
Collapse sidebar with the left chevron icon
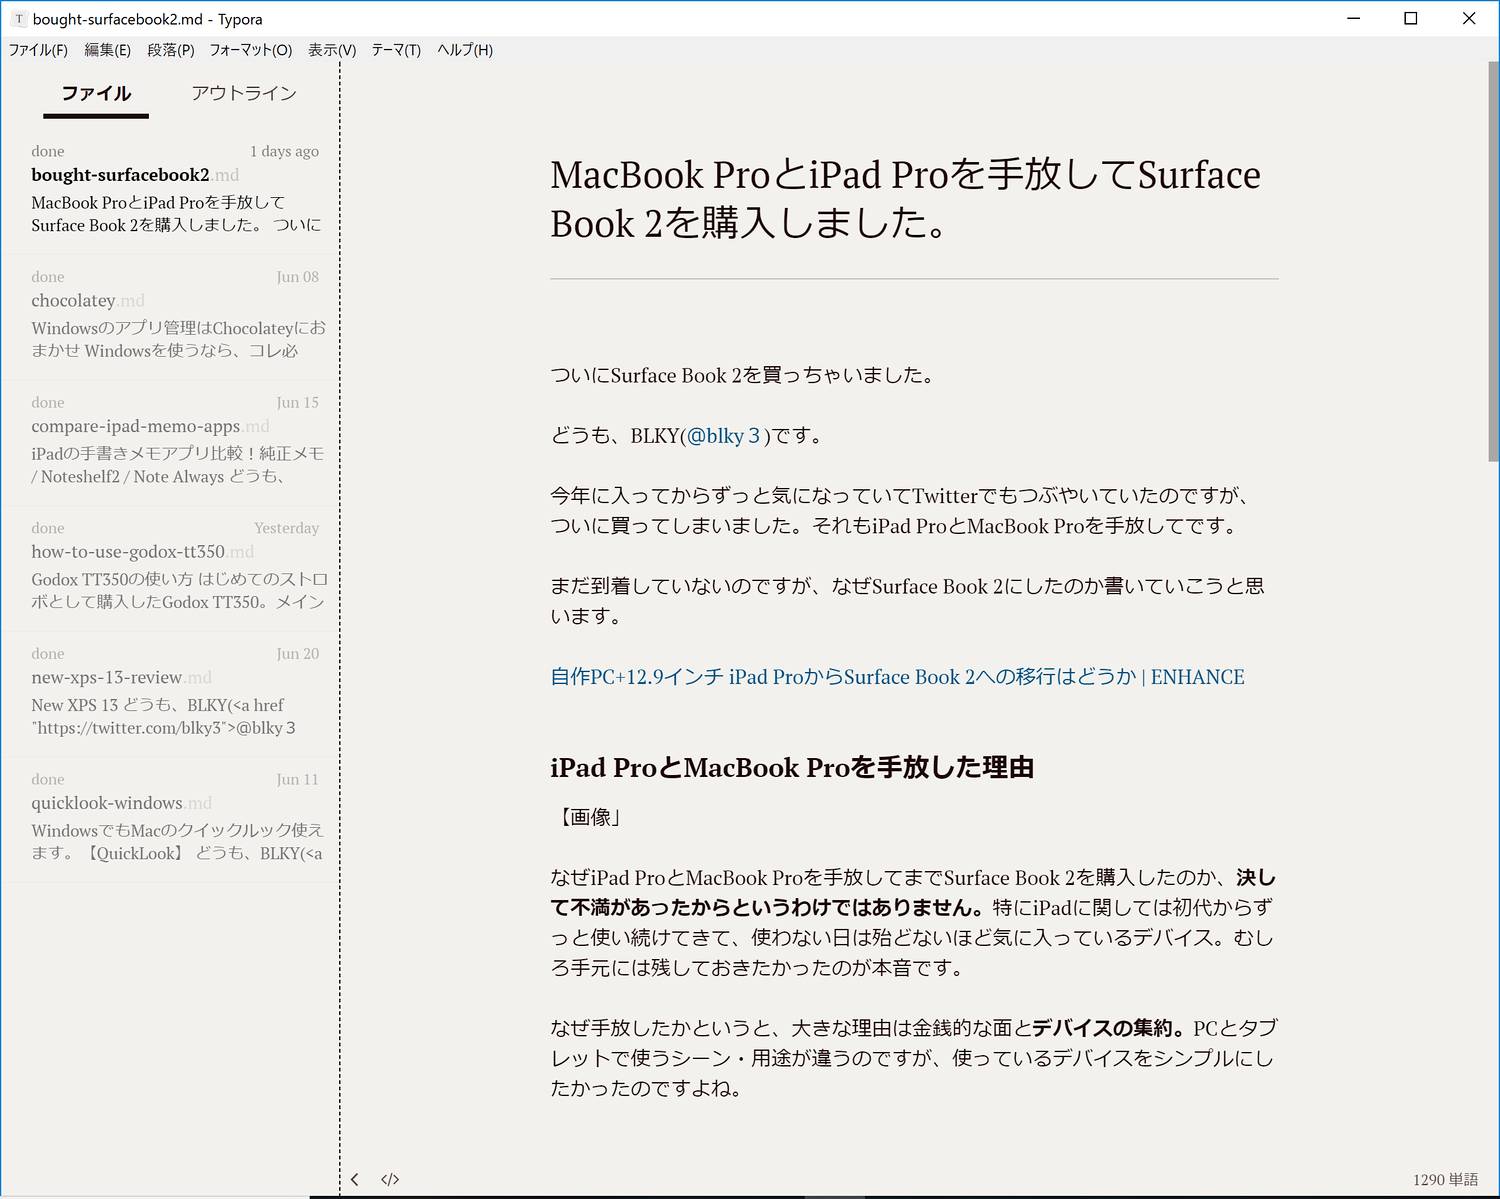point(355,1179)
